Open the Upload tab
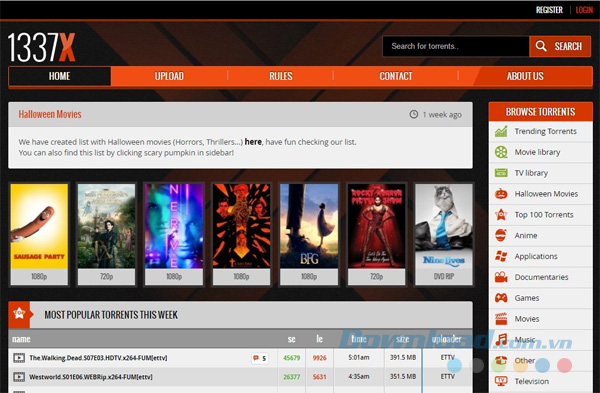The width and height of the screenshot is (600, 393). pyautogui.click(x=169, y=76)
